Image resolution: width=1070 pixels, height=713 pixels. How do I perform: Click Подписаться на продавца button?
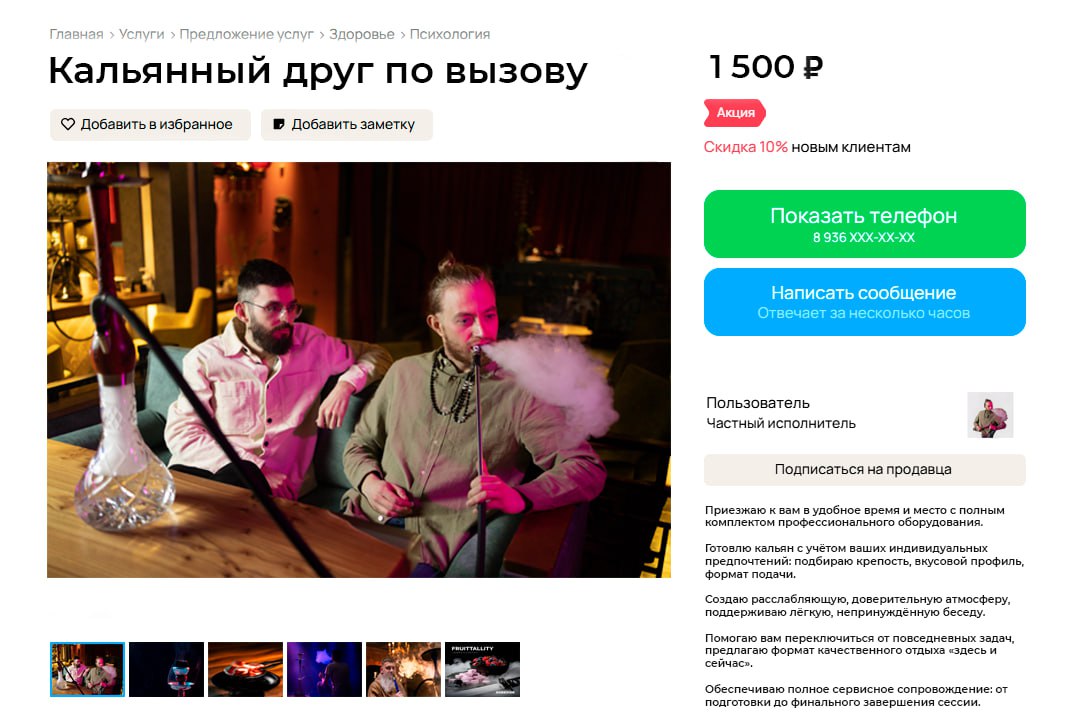pos(865,469)
